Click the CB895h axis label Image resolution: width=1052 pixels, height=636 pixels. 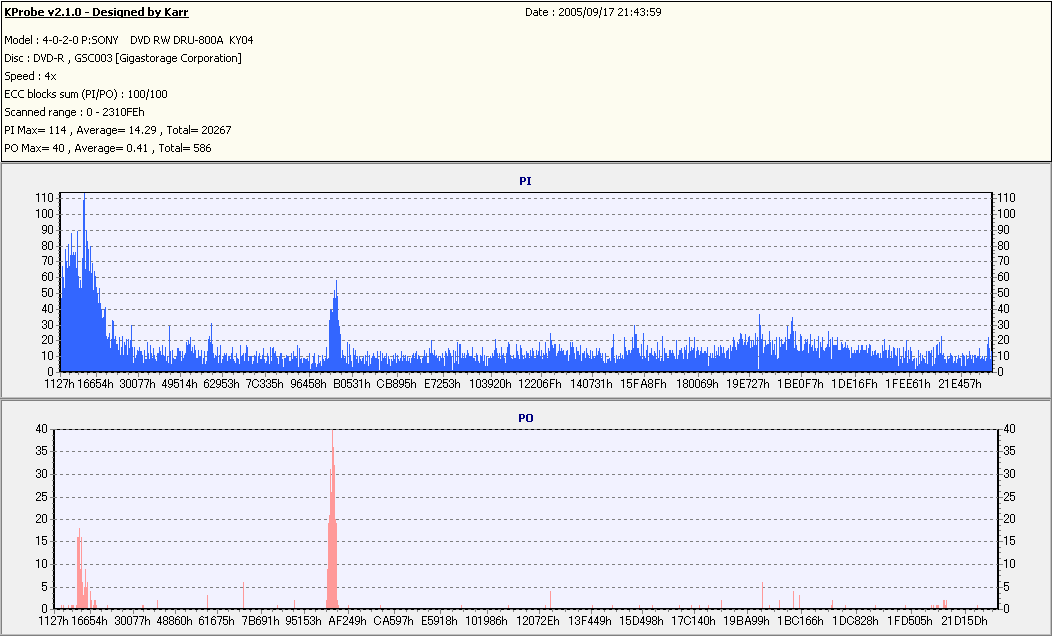pos(396,384)
